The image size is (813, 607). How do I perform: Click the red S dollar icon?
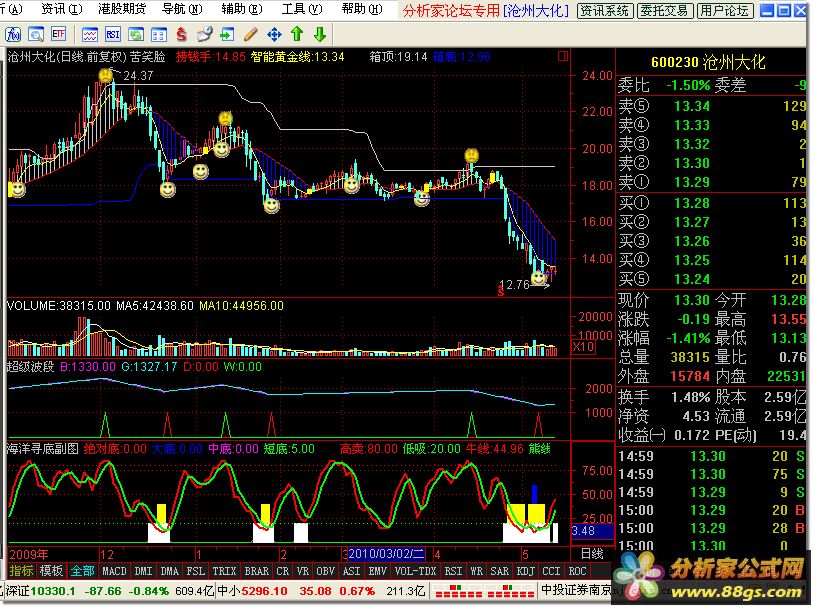(x=181, y=35)
